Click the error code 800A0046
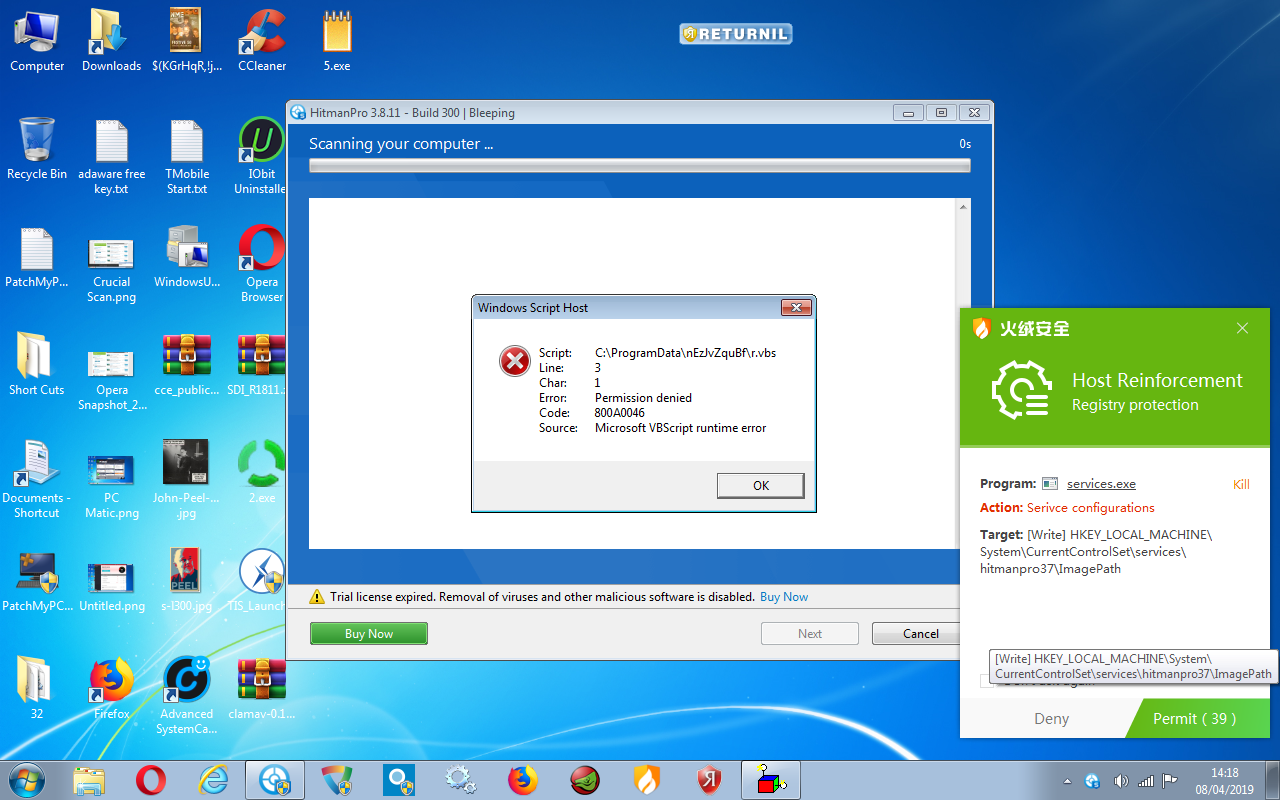The height and width of the screenshot is (800, 1280). (620, 413)
